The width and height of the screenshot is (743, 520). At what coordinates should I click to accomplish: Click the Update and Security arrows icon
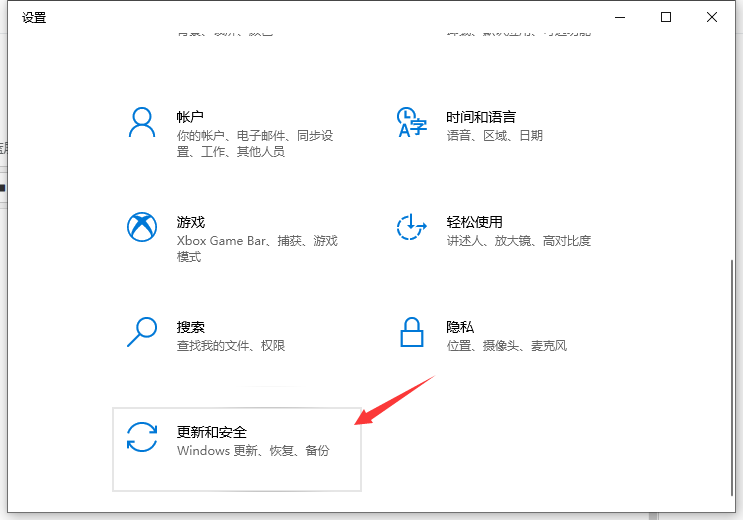coord(142,437)
